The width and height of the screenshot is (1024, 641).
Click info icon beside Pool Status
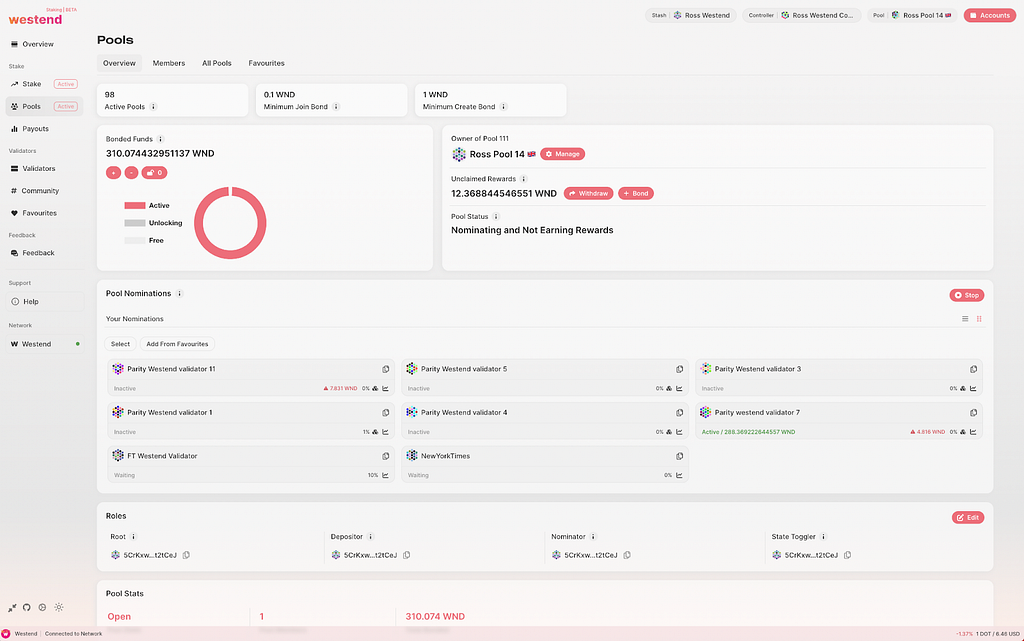point(496,217)
